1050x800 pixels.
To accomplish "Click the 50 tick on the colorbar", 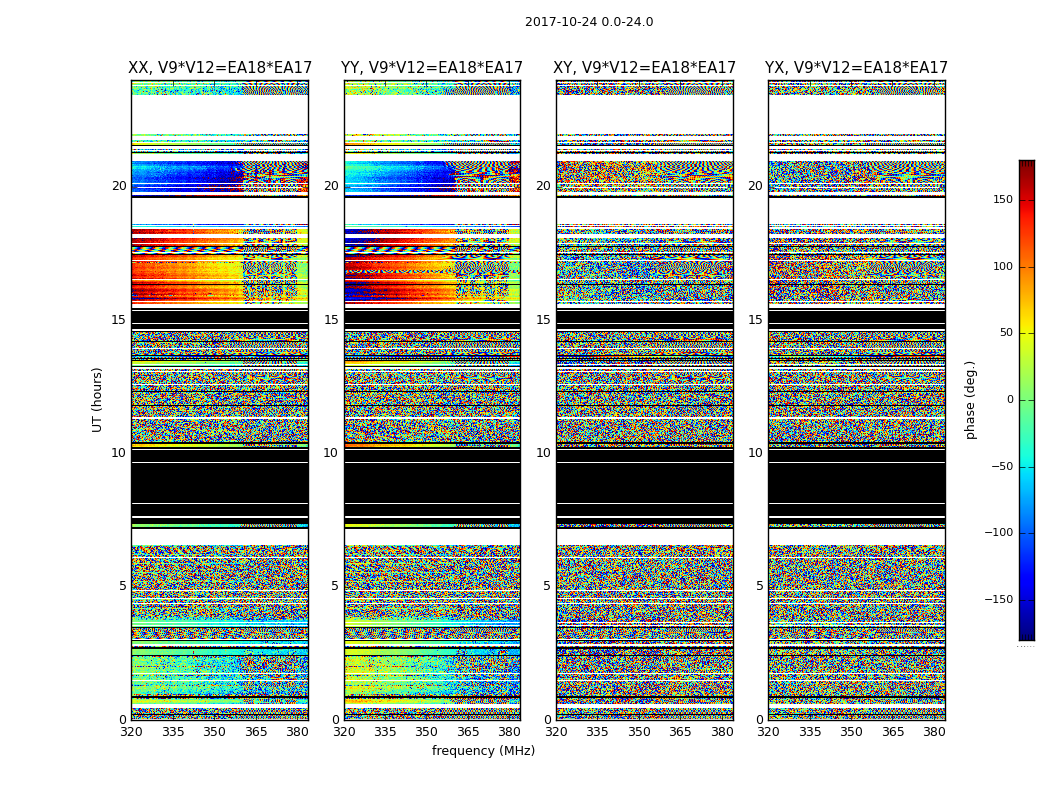I will [1006, 333].
